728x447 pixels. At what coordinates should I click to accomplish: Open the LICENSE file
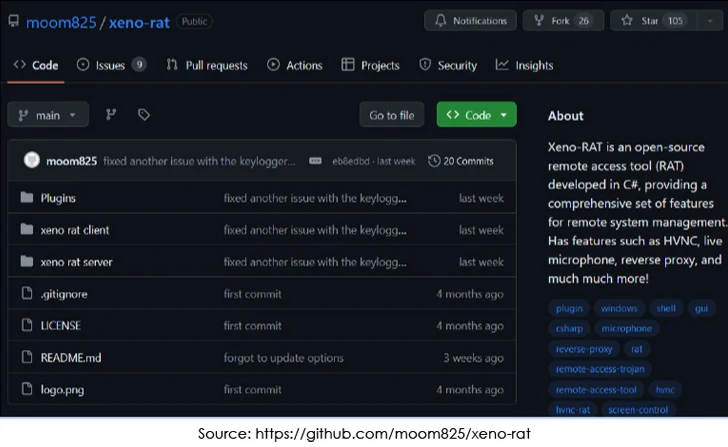61,326
